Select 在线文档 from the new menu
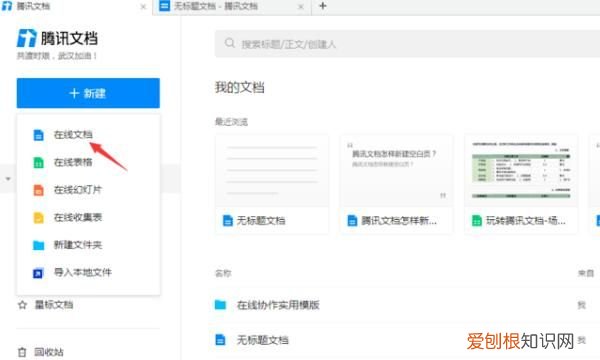 tap(73, 135)
